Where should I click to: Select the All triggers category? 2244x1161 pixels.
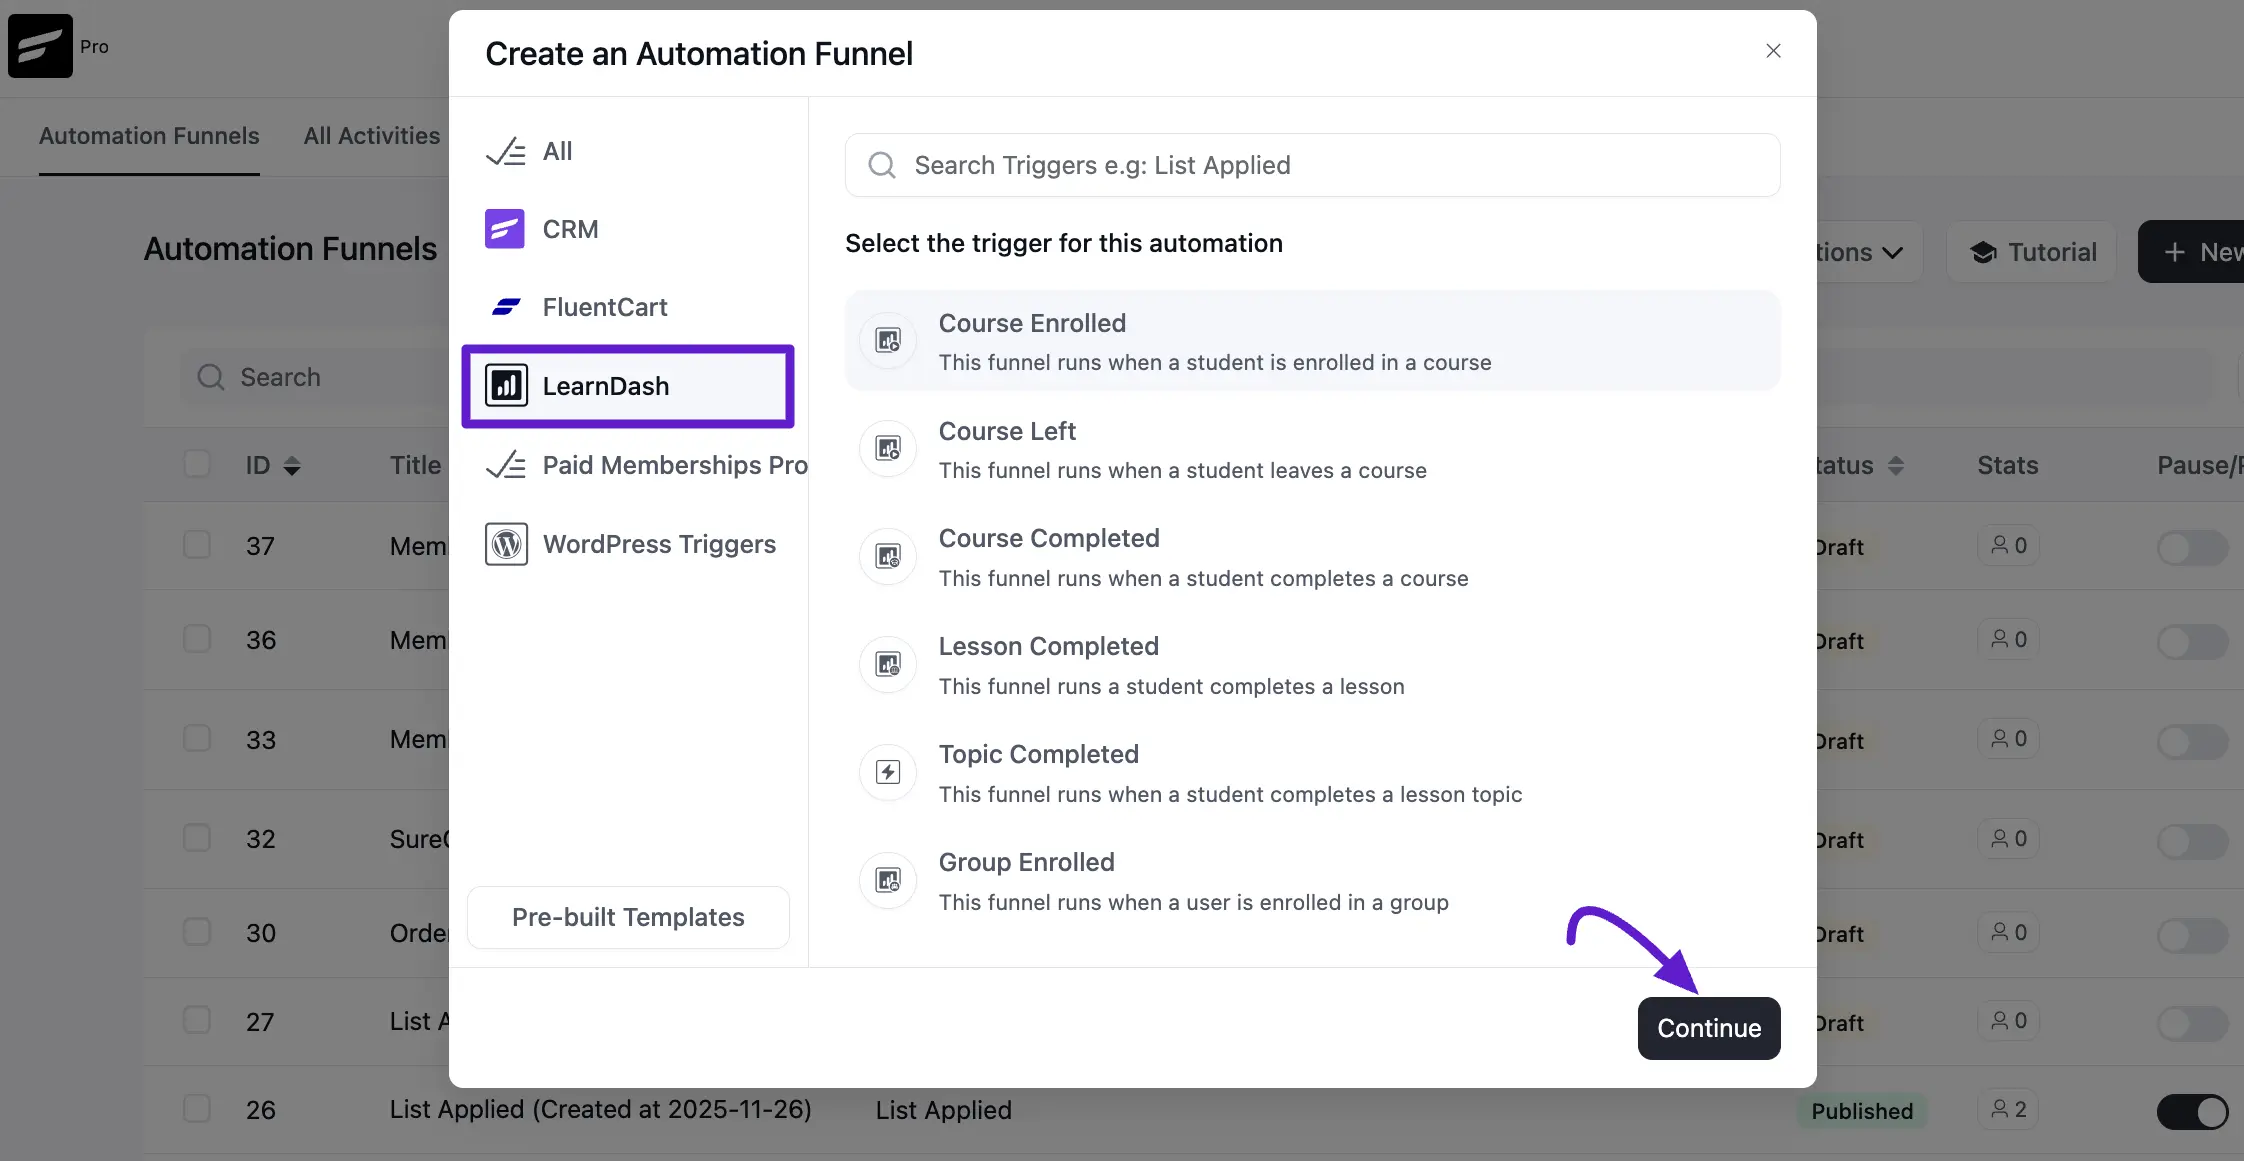[x=628, y=151]
